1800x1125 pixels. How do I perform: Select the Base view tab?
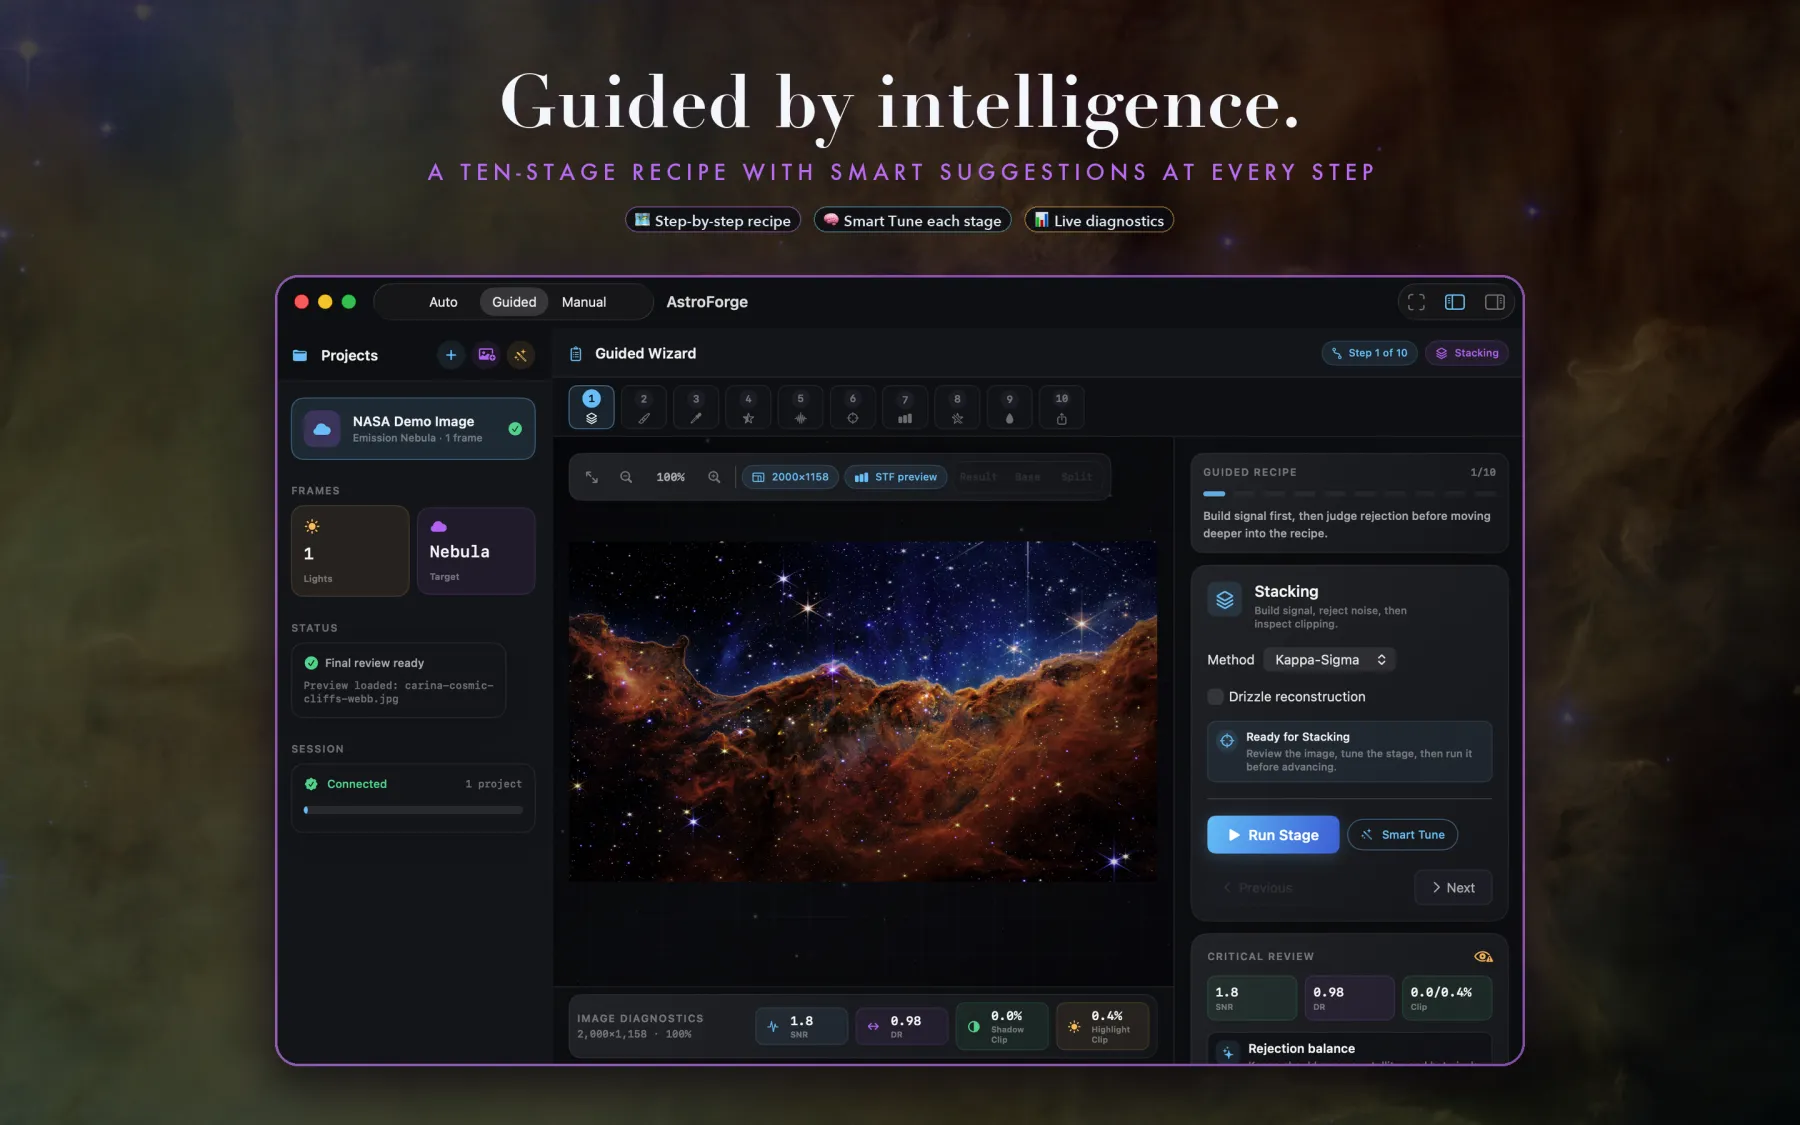[1027, 477]
